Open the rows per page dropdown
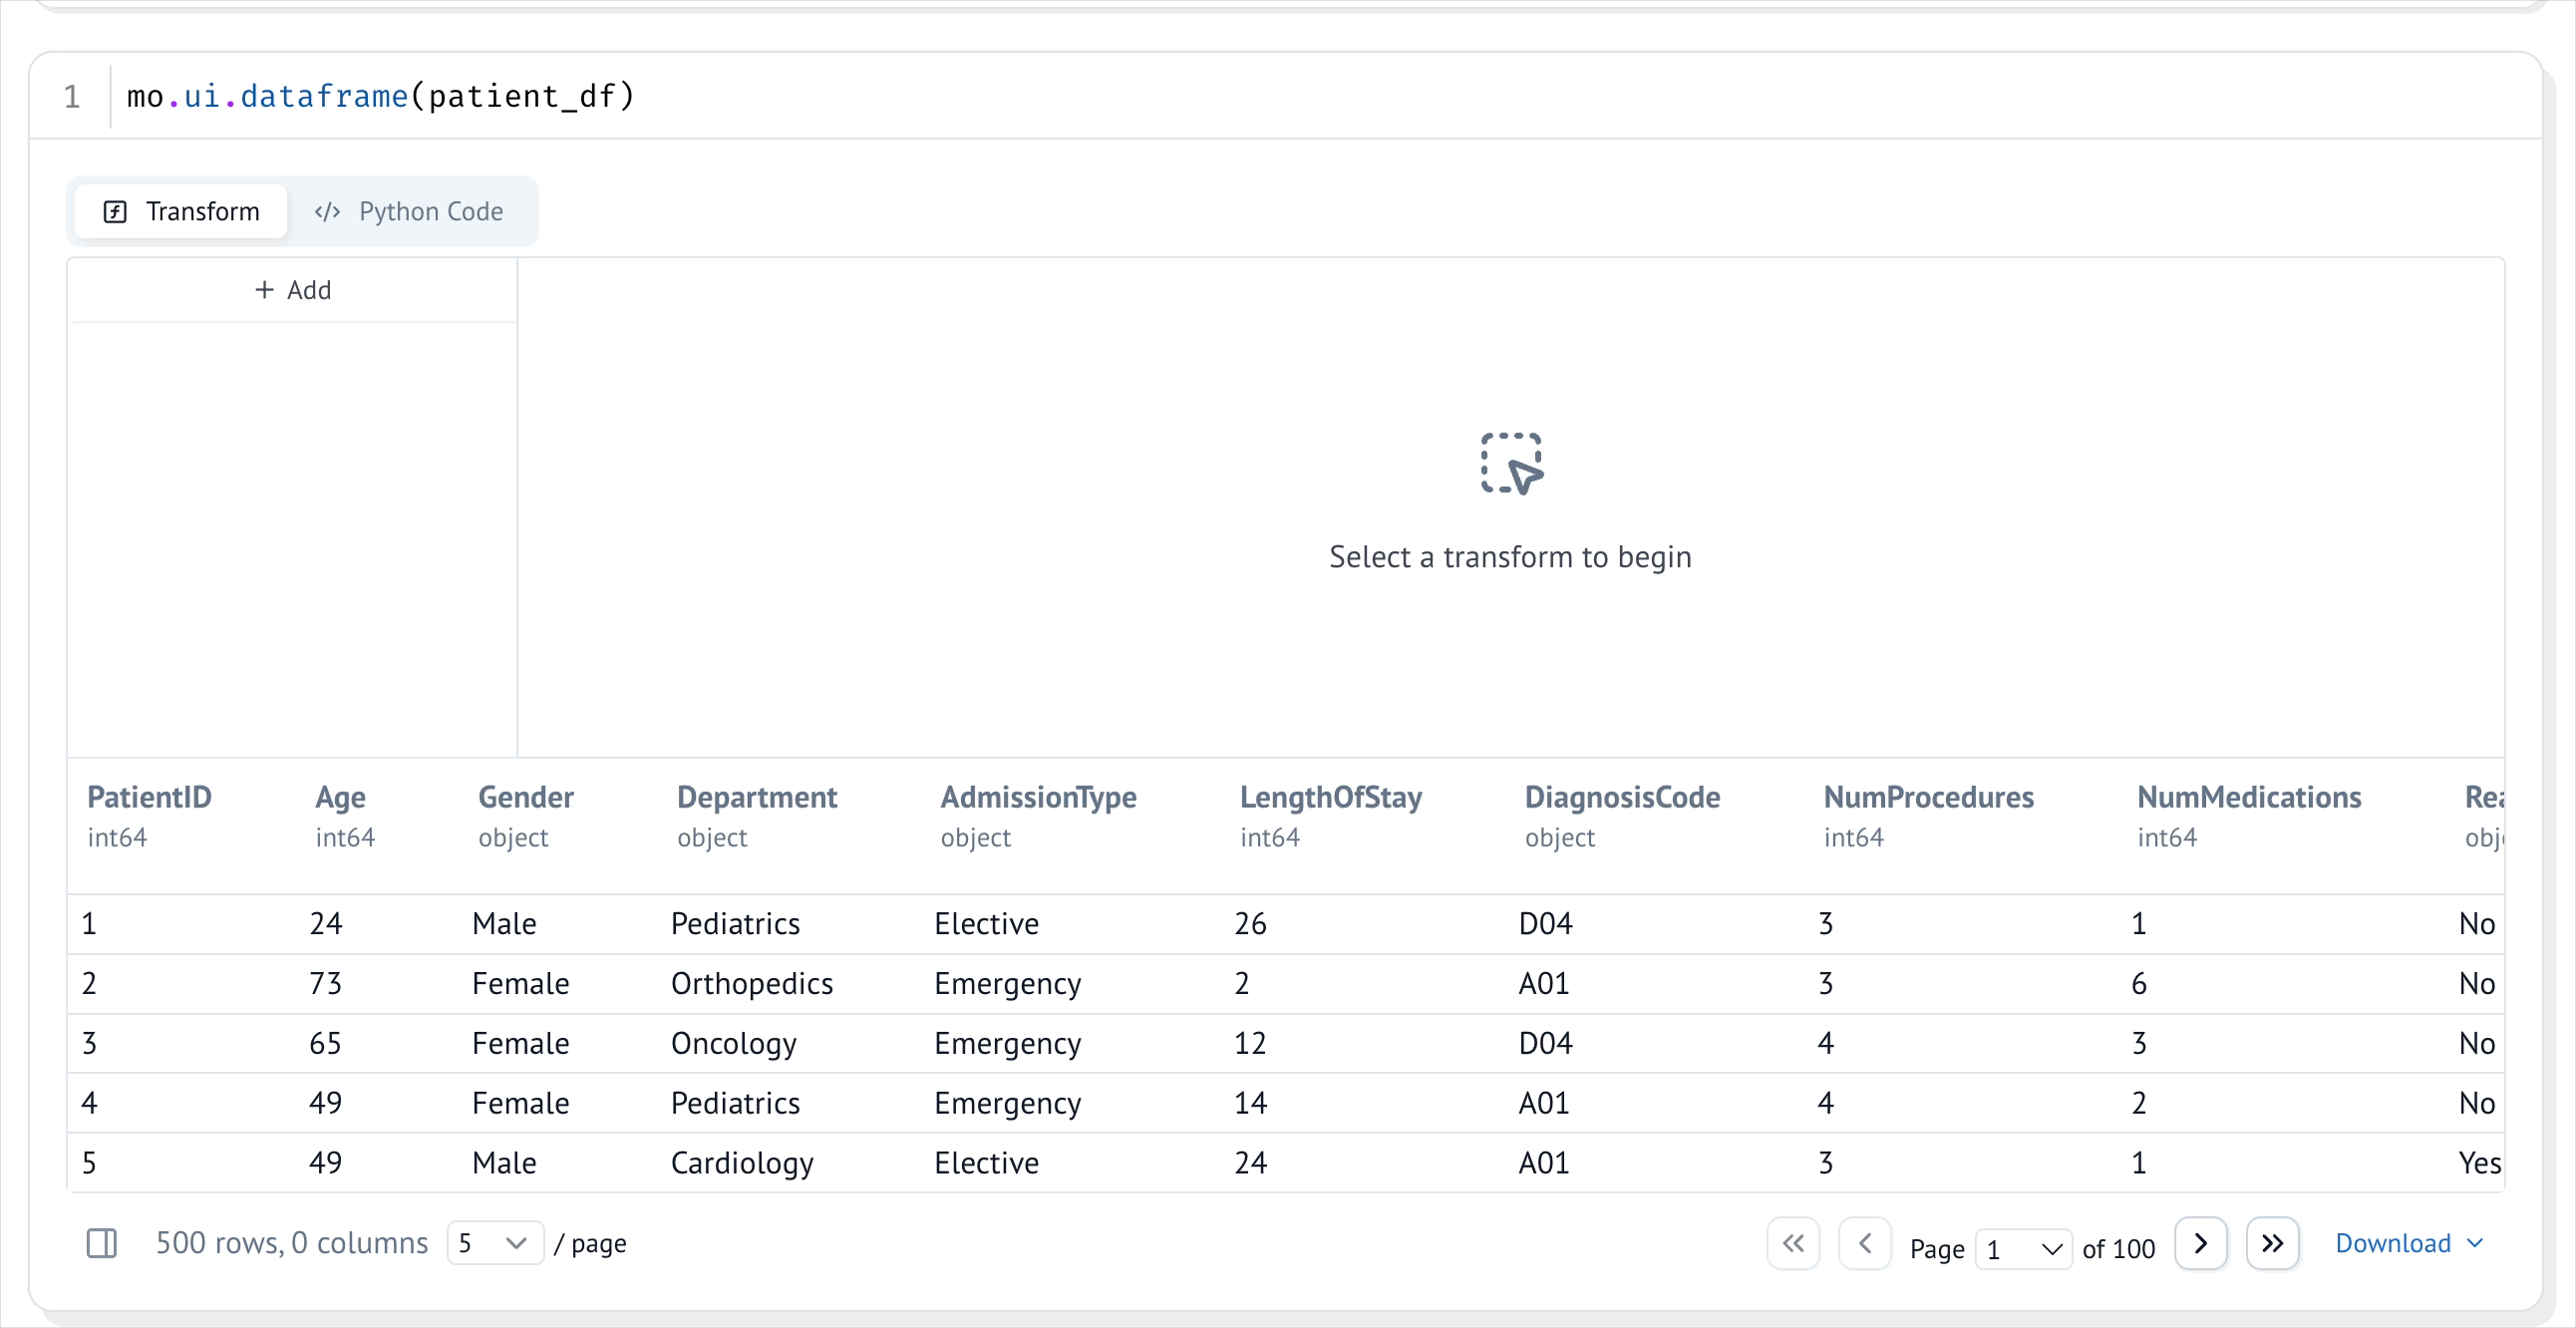The height and width of the screenshot is (1328, 2576). pos(494,1243)
